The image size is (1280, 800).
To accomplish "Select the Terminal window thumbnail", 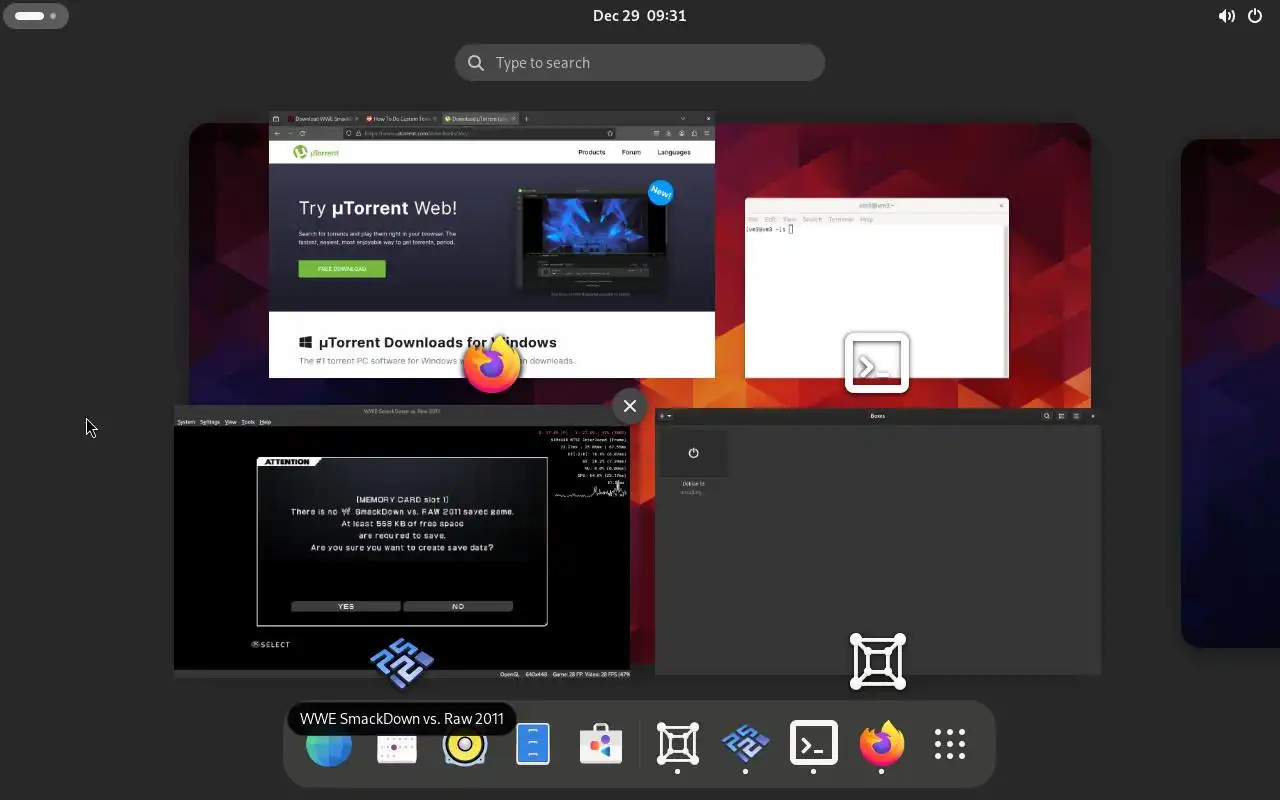I will [877, 288].
